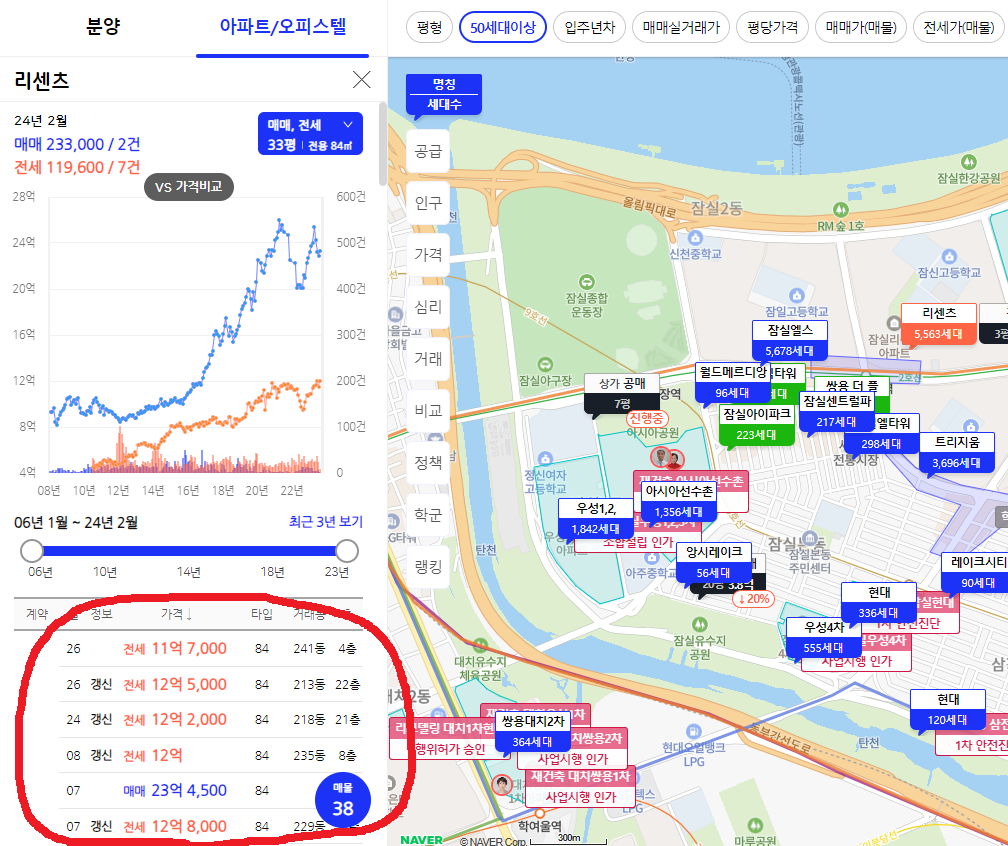Switch to the 분양 tab
Viewport: 1008px width, 846px height.
pyautogui.click(x=103, y=27)
